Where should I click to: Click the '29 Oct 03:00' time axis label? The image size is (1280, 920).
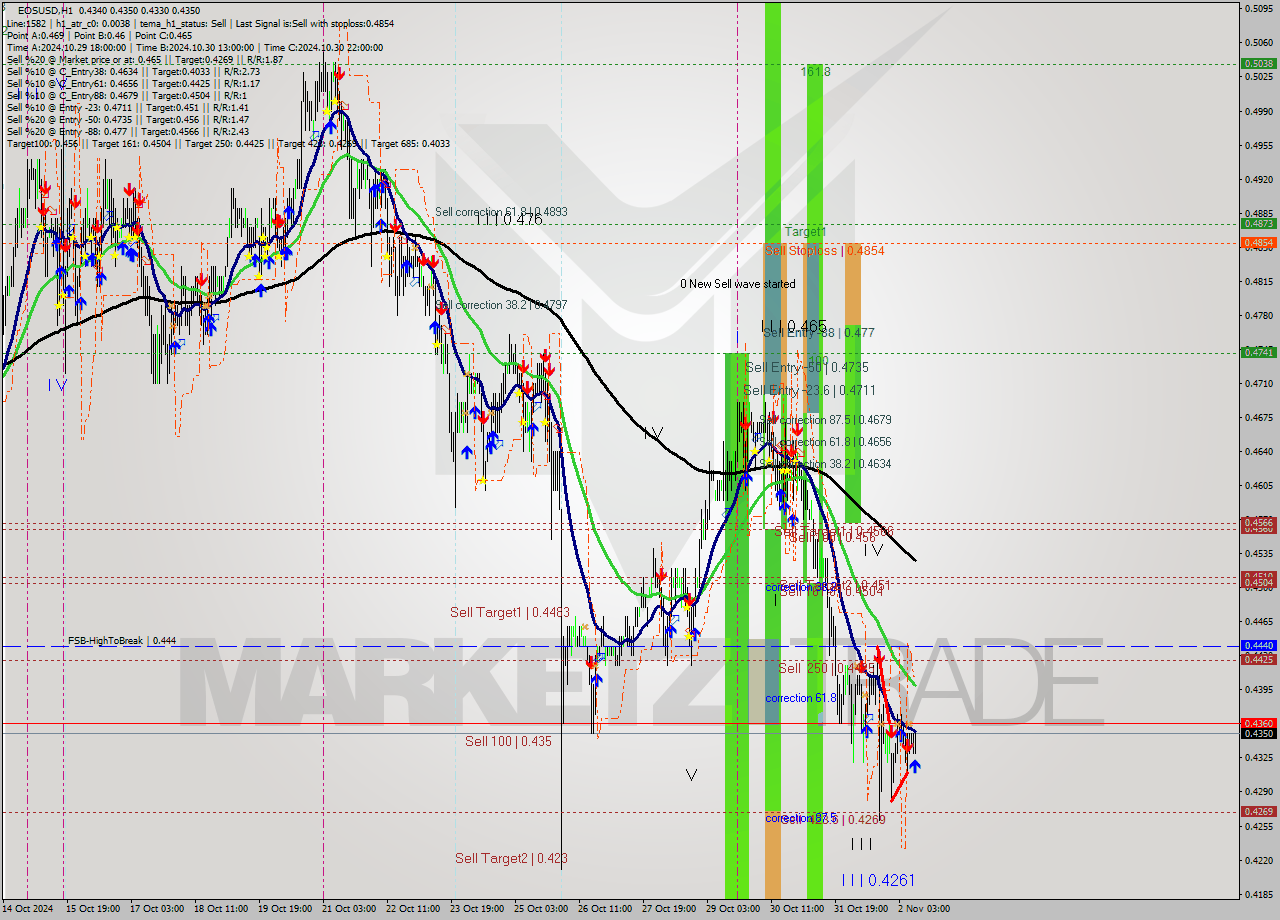click(732, 909)
